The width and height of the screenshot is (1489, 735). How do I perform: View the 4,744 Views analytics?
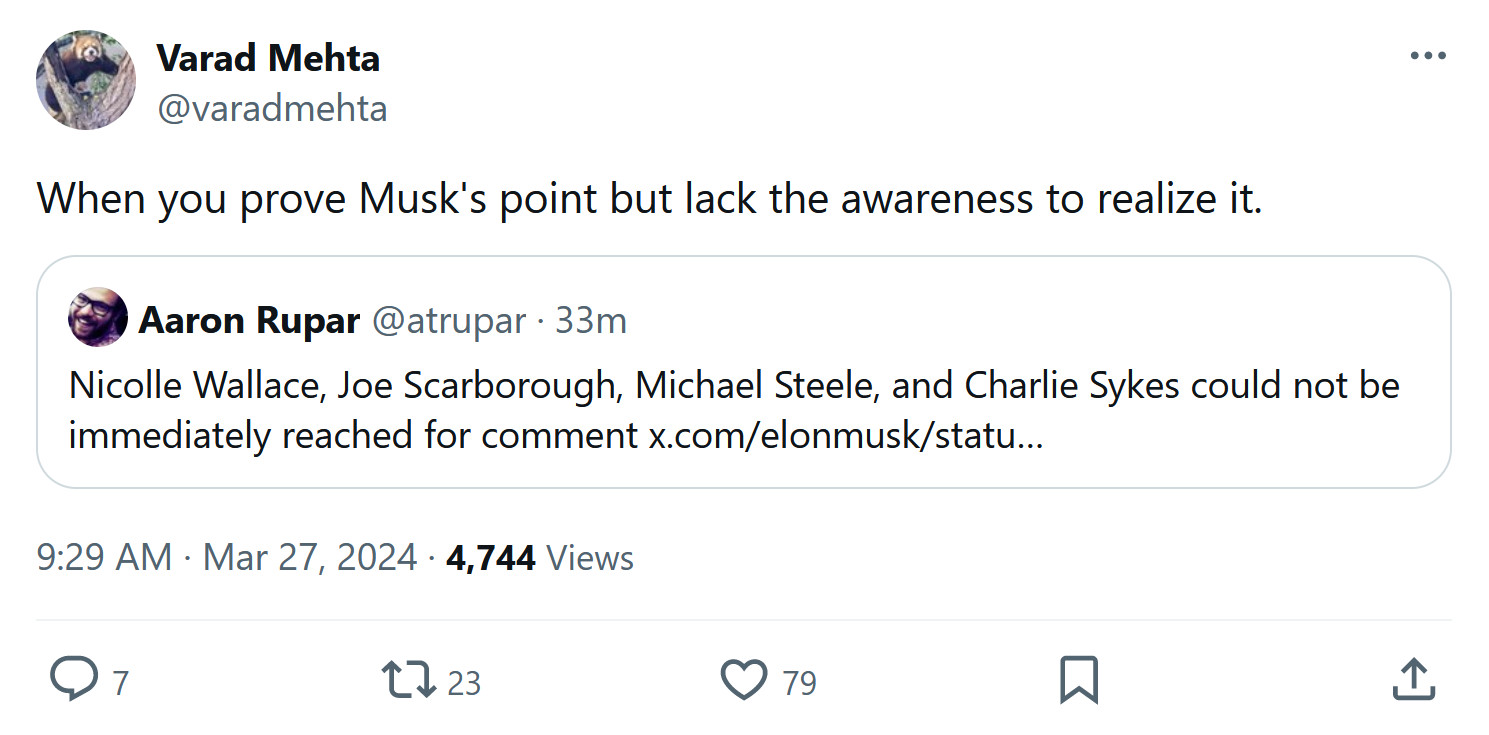coord(540,557)
